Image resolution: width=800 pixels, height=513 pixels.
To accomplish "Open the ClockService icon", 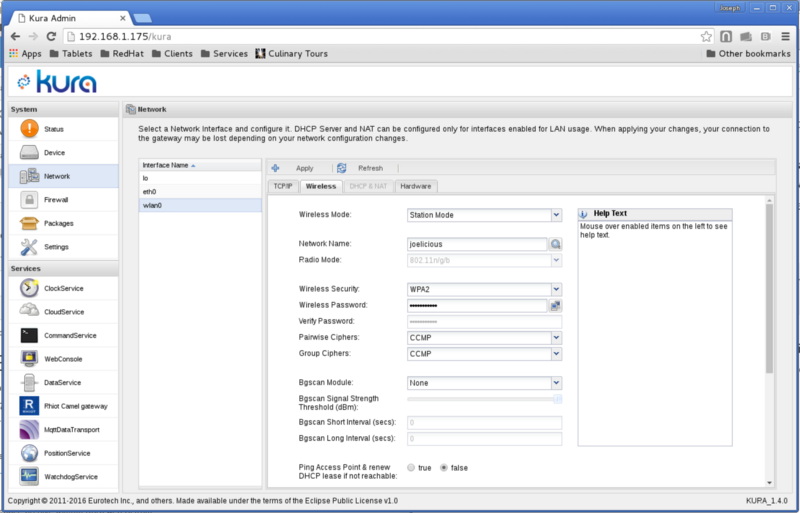I will point(29,288).
